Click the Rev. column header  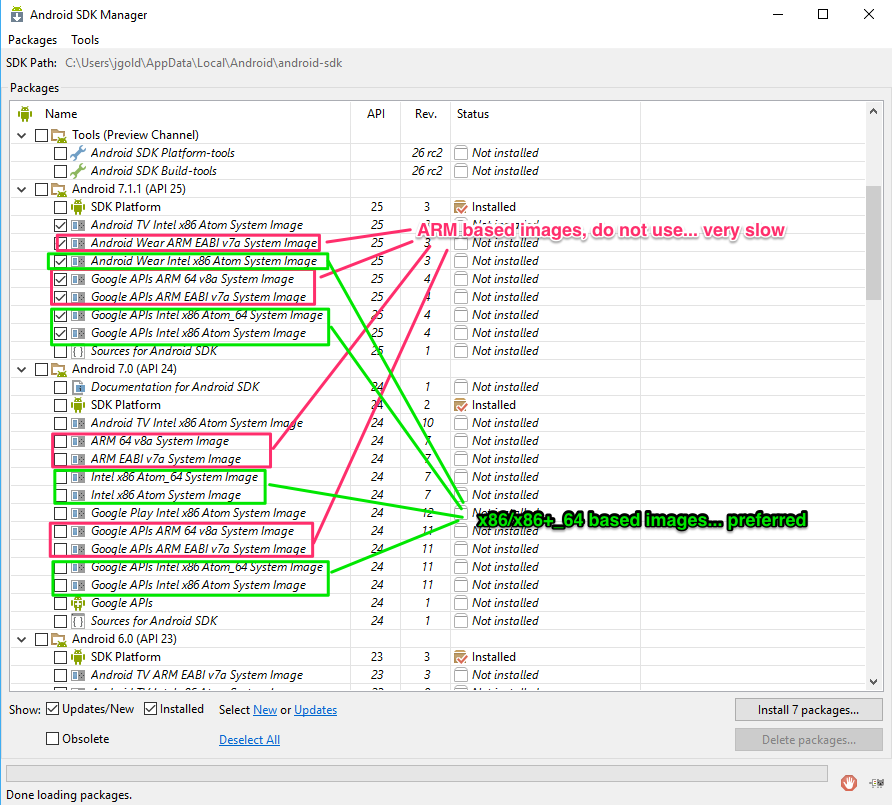pyautogui.click(x=426, y=114)
